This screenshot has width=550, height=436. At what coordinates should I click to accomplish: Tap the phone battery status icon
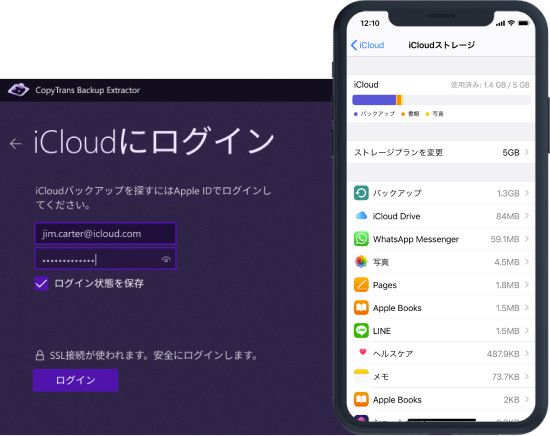pos(524,23)
